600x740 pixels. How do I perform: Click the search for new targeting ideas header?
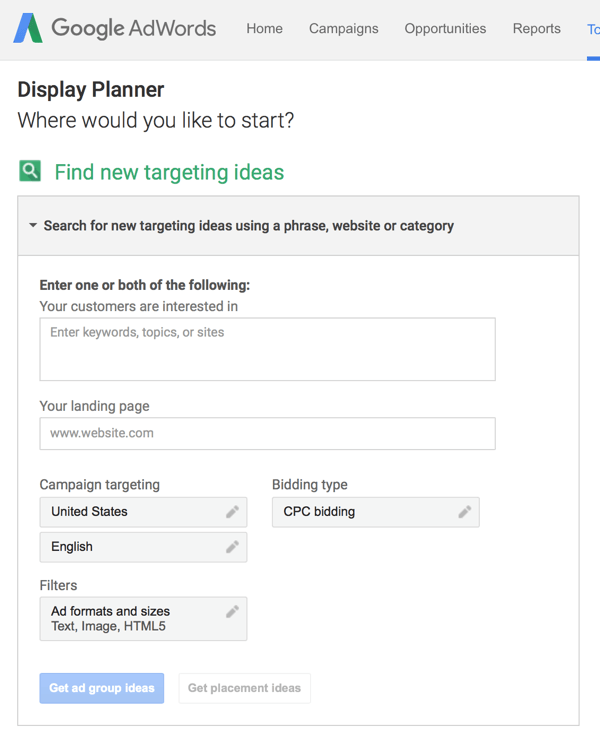[249, 226]
